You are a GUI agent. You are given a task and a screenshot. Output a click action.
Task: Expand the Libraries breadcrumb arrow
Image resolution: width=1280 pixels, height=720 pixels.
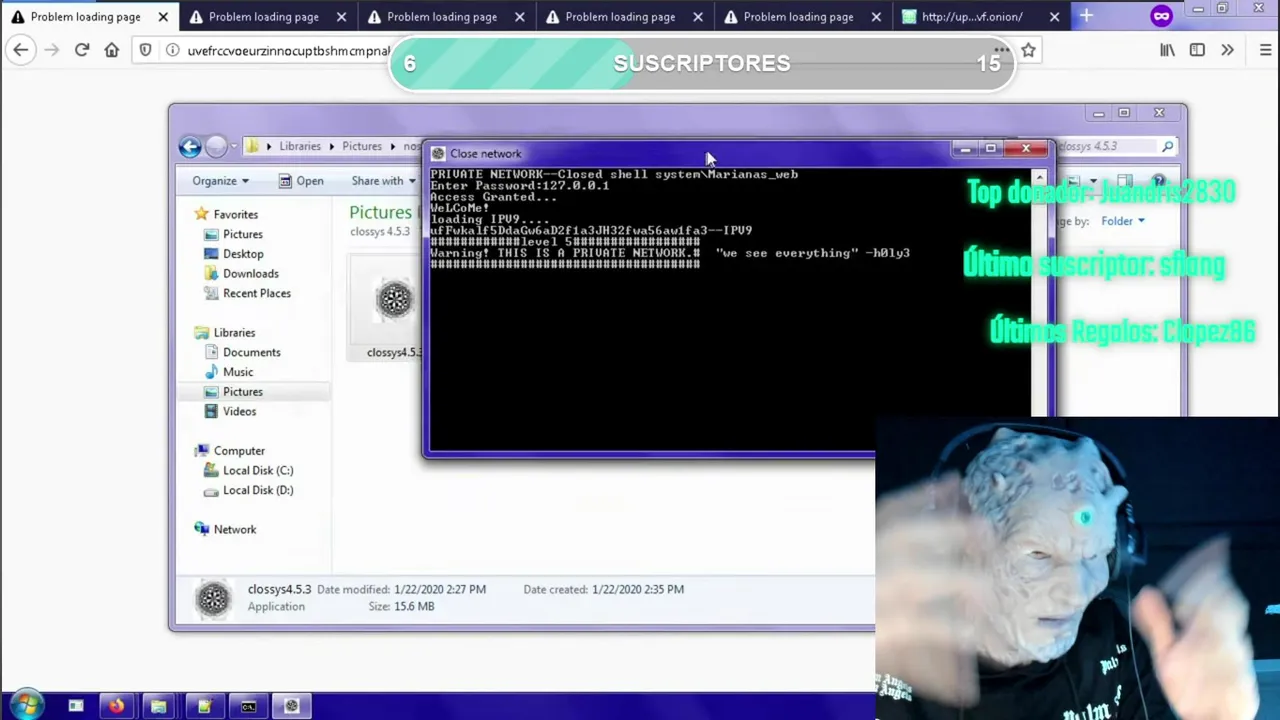(x=332, y=147)
